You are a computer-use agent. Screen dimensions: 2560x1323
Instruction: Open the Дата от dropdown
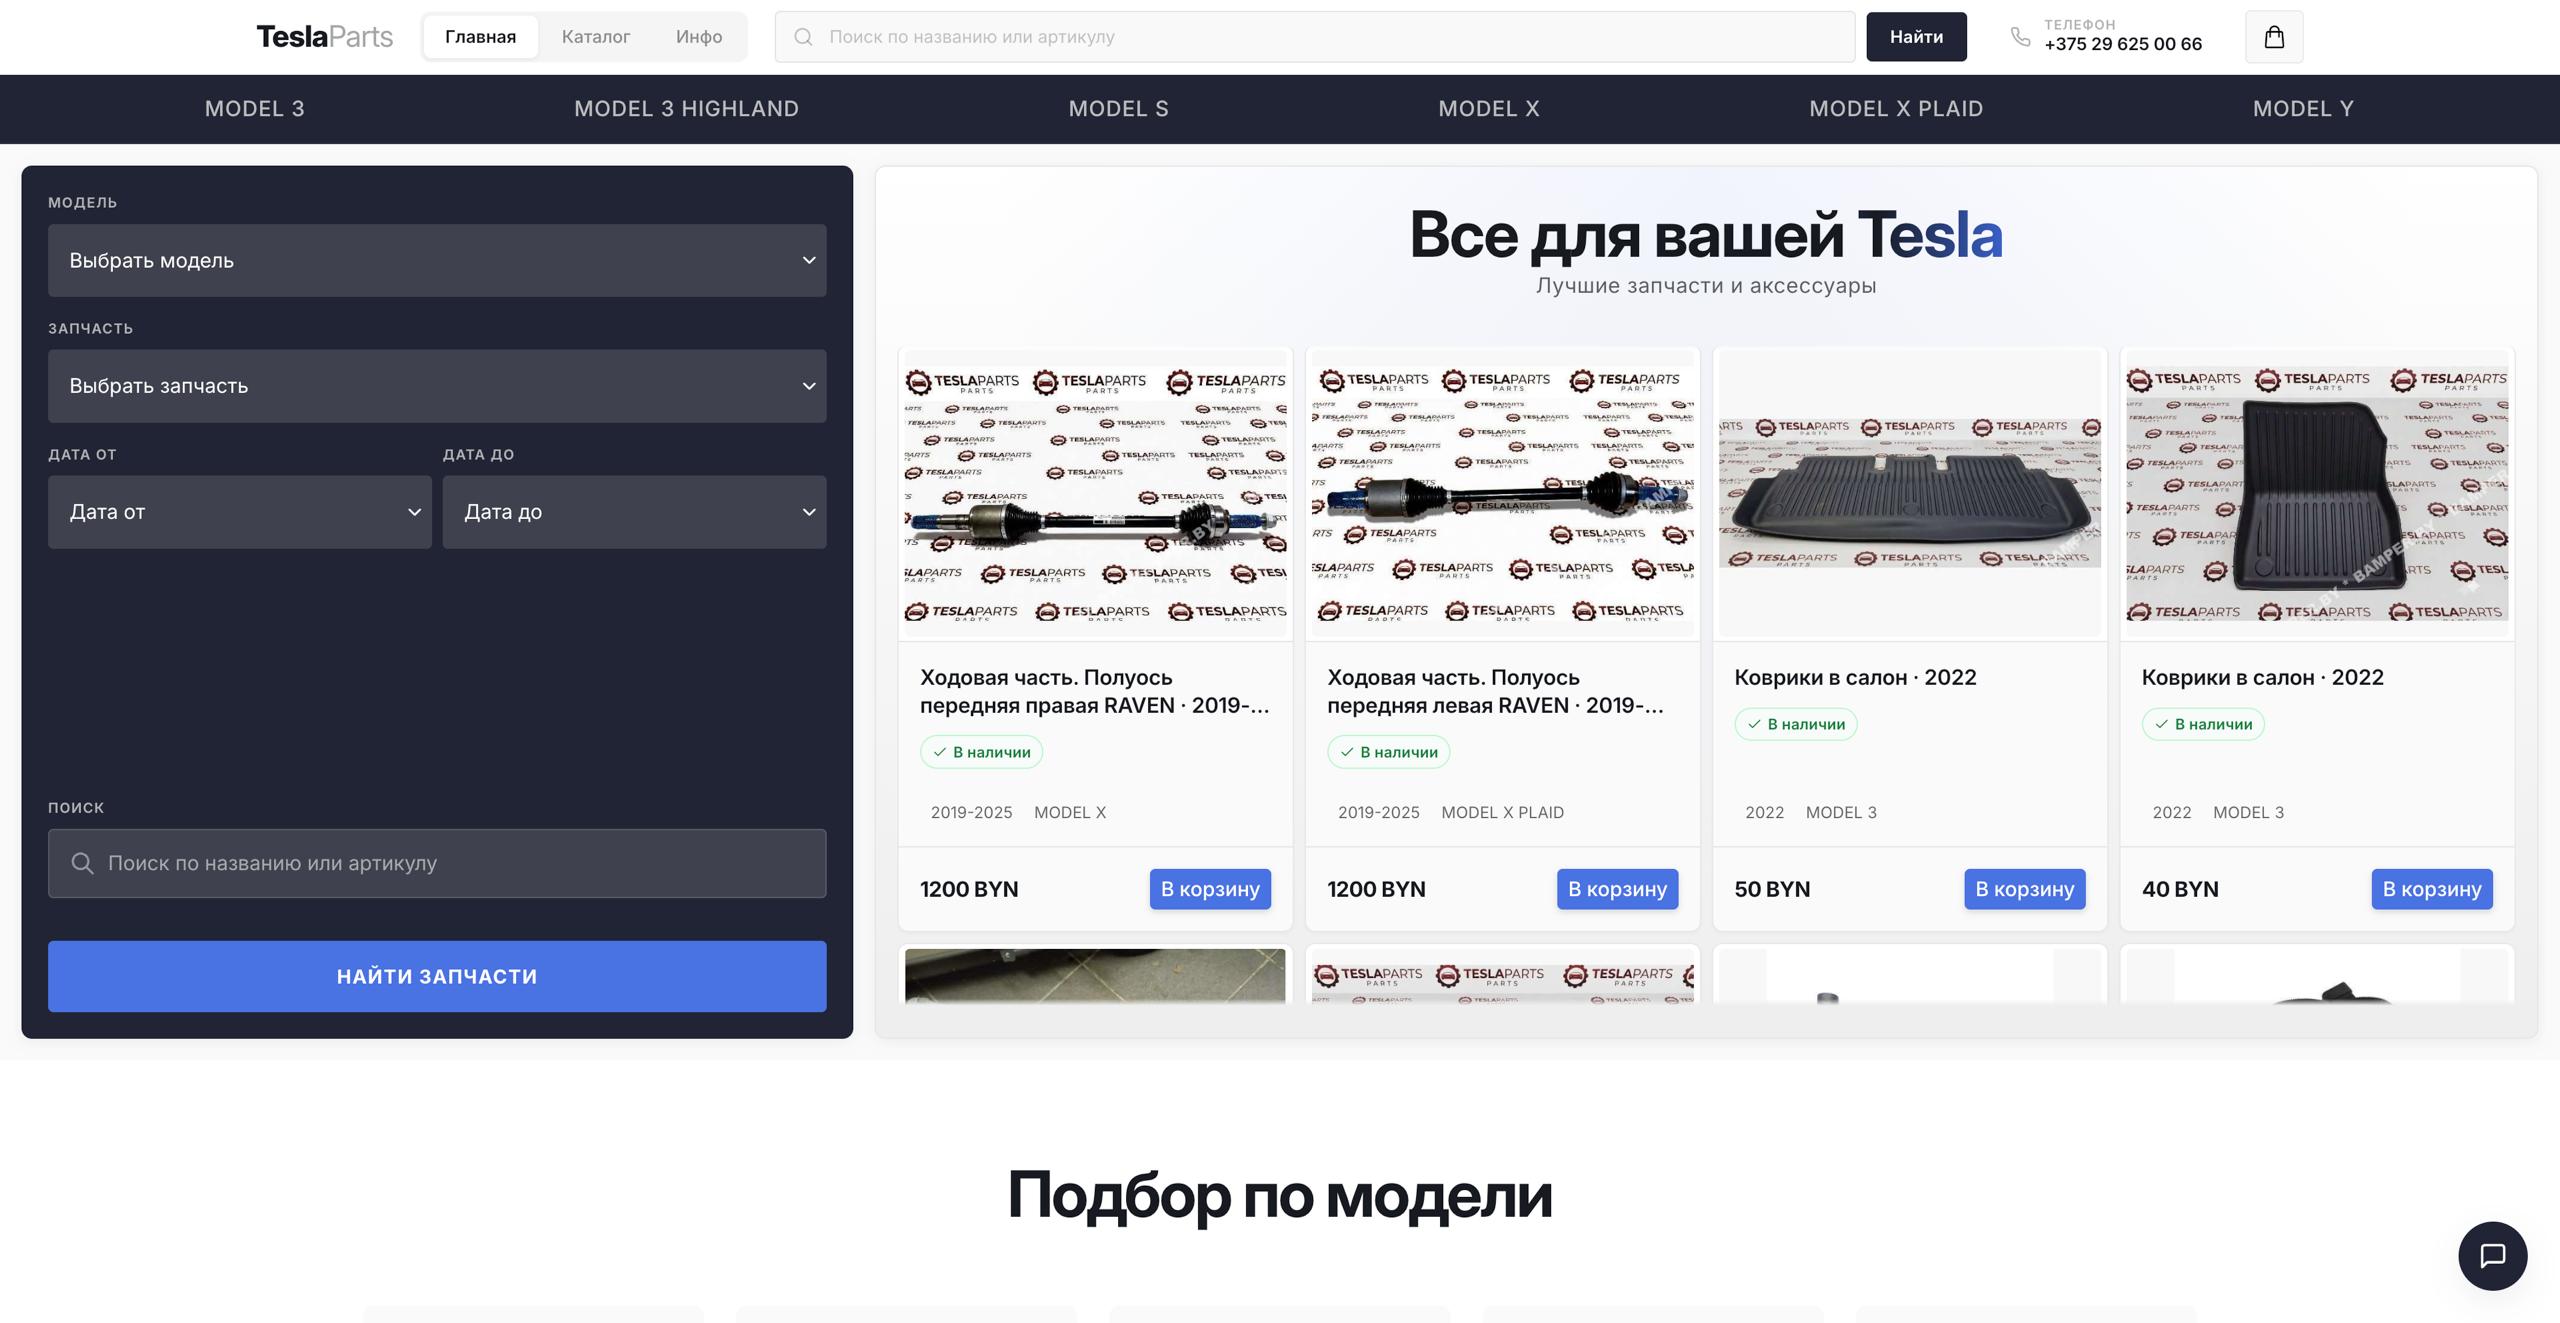[240, 512]
